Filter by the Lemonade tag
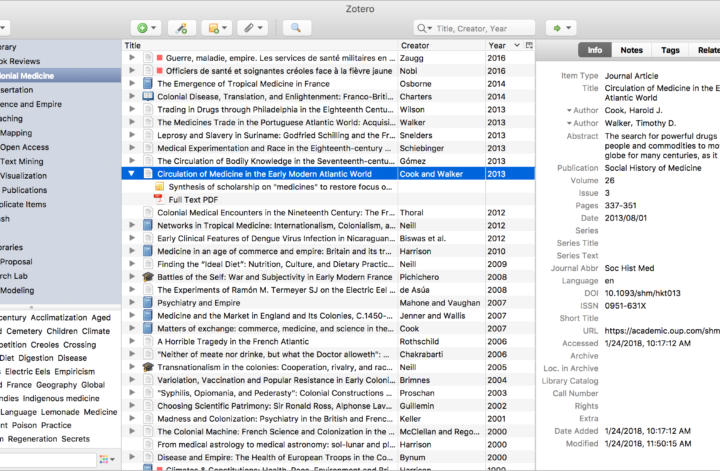 click(60, 412)
